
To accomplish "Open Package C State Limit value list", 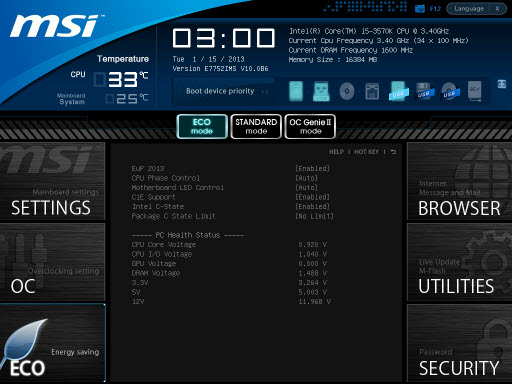I will click(314, 216).
